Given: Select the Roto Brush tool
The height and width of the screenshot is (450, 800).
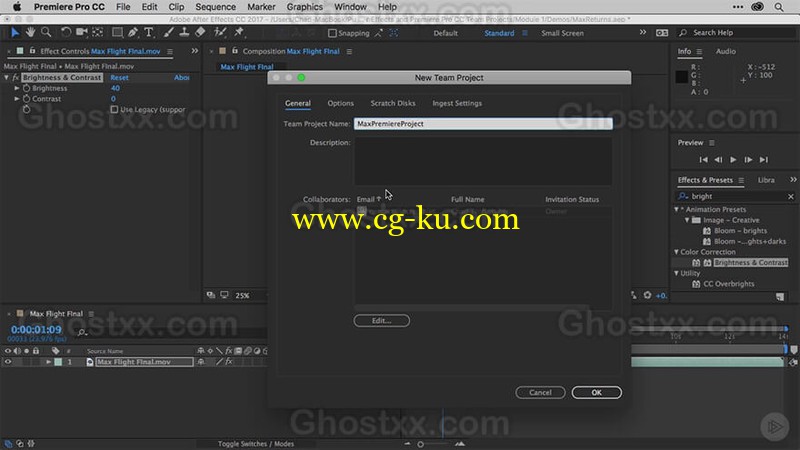Looking at the screenshot, I should pos(220,33).
